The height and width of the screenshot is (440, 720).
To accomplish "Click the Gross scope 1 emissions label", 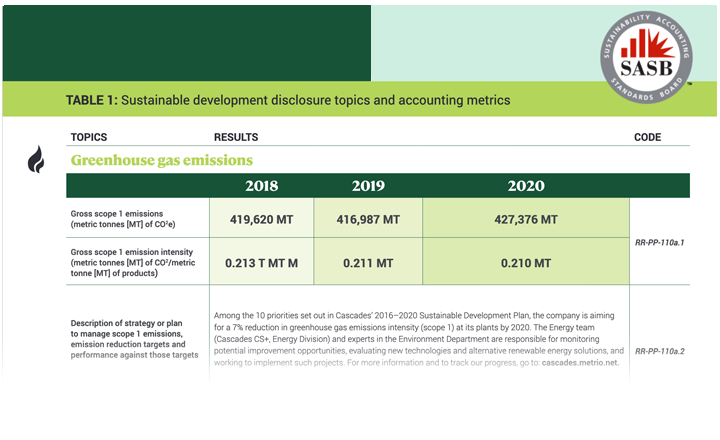I will [x=123, y=219].
